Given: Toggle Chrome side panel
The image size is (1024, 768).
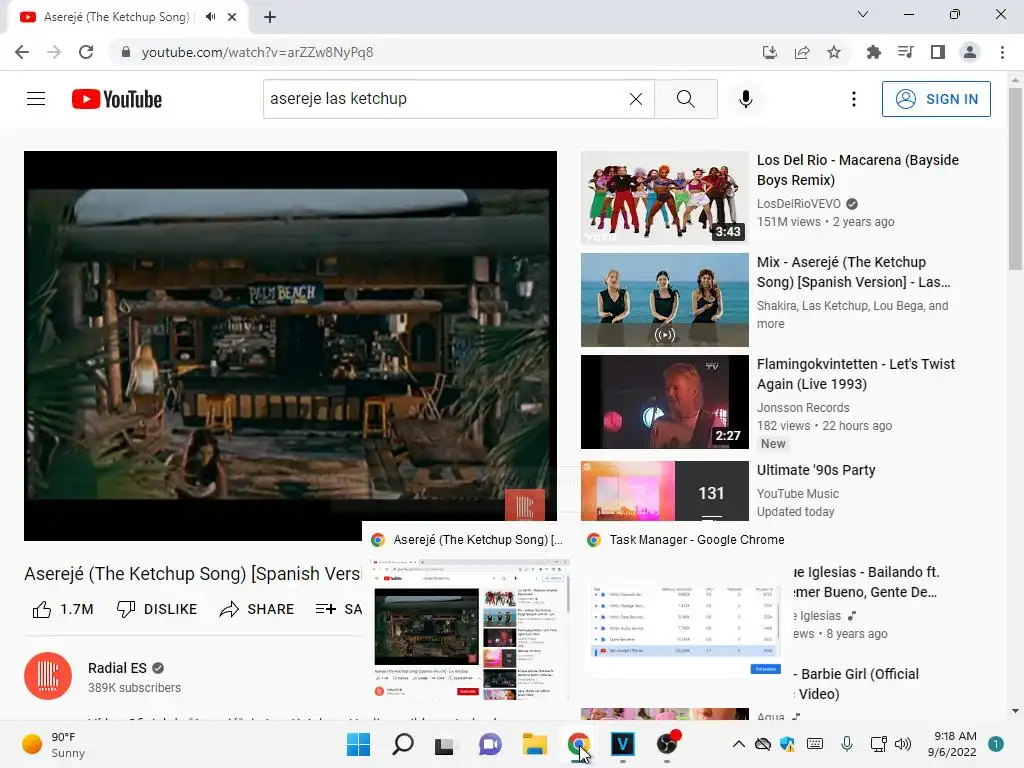Looking at the screenshot, I should click(x=938, y=52).
